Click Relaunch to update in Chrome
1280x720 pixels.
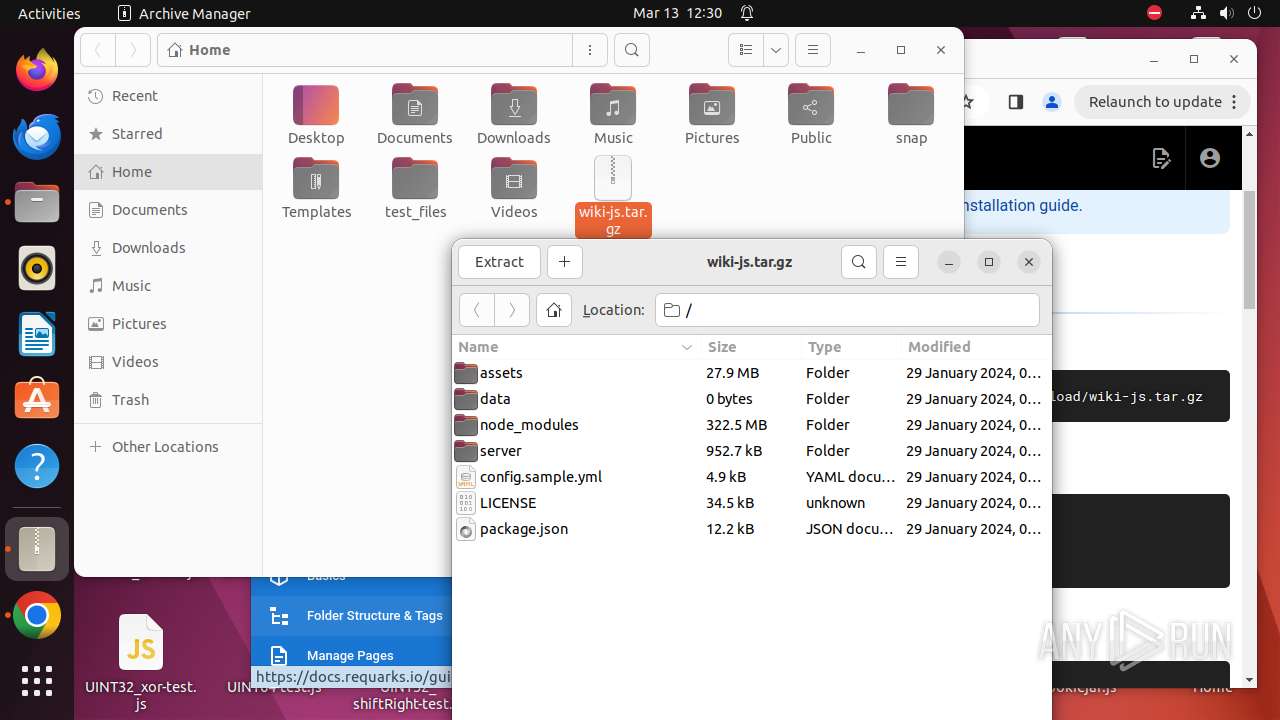[1162, 102]
